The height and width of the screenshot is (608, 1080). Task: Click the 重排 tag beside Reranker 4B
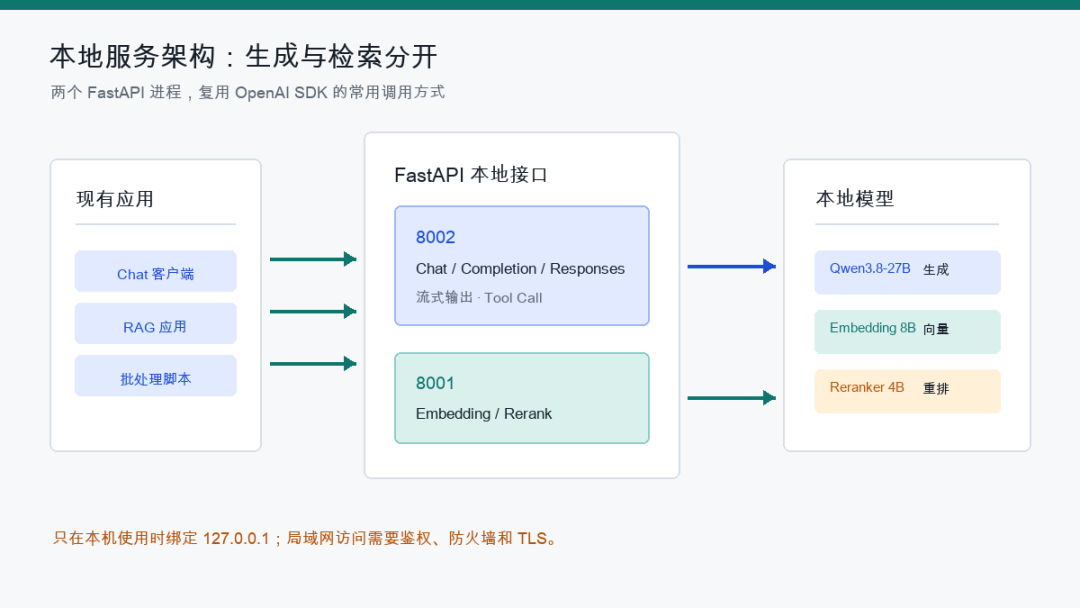[936, 388]
